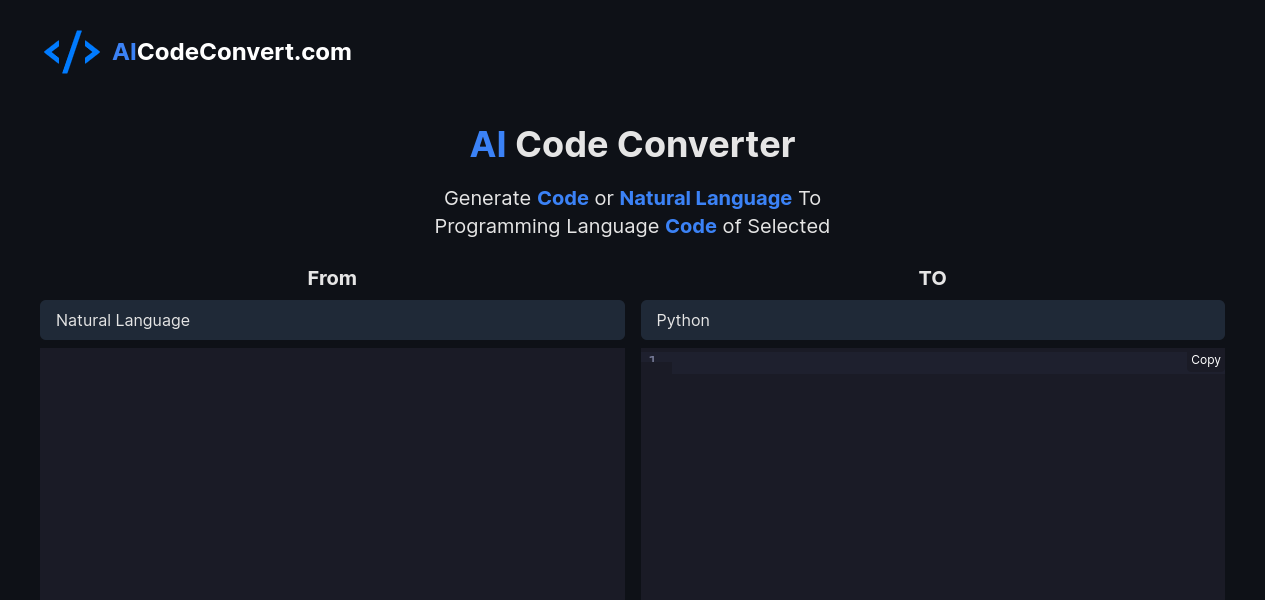The image size is (1280, 600).
Task: Click the "AI Code Converter" main heading
Action: click(654, 145)
